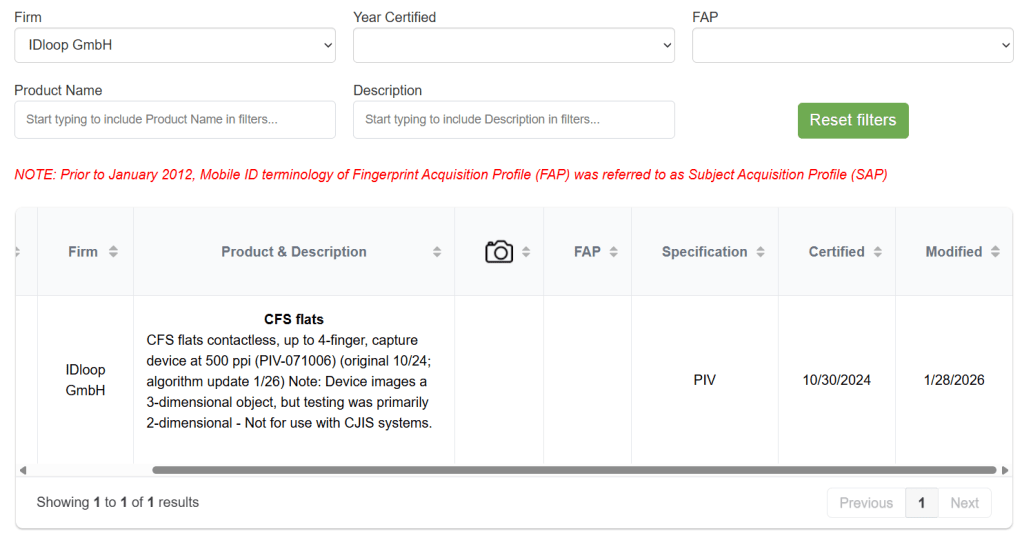Screen dimensions: 1022x538
Task: Sort by Specification column arrows
Action: pyautogui.click(x=761, y=252)
